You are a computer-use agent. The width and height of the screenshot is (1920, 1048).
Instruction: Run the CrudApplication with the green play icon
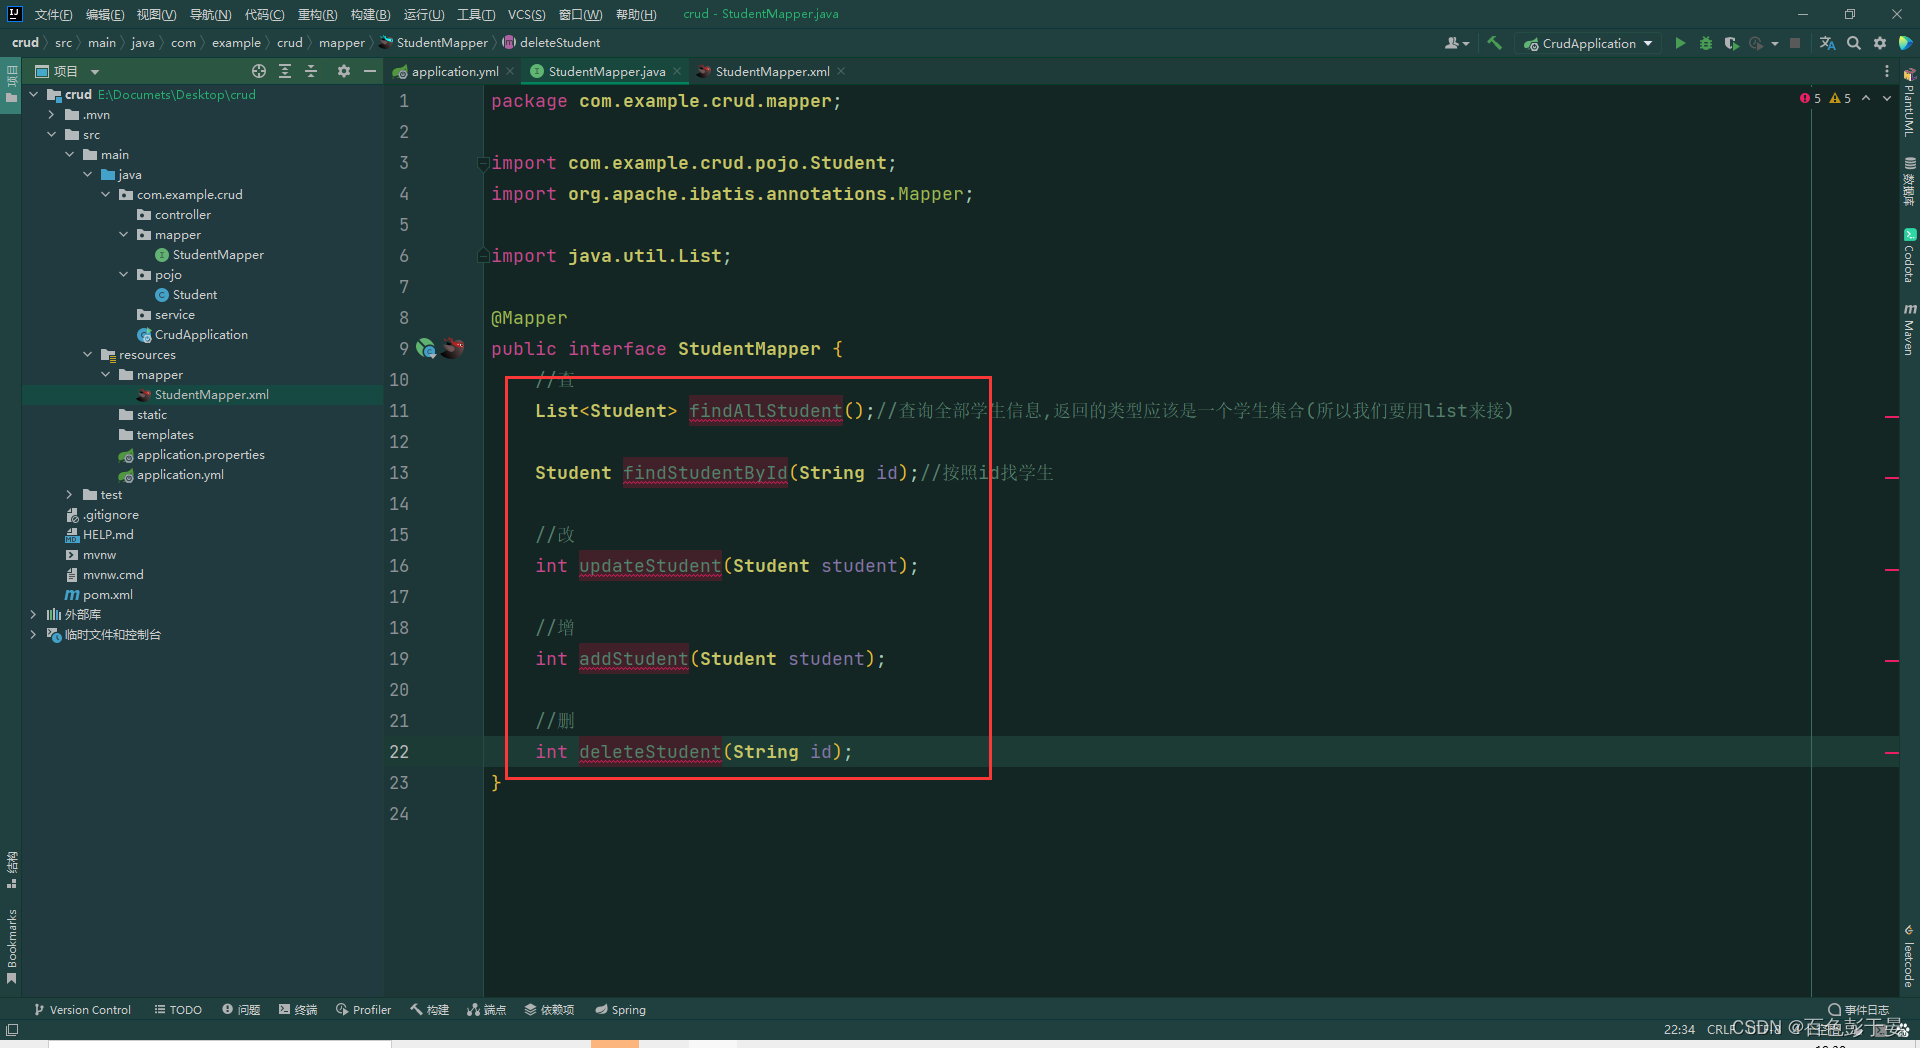[1680, 43]
